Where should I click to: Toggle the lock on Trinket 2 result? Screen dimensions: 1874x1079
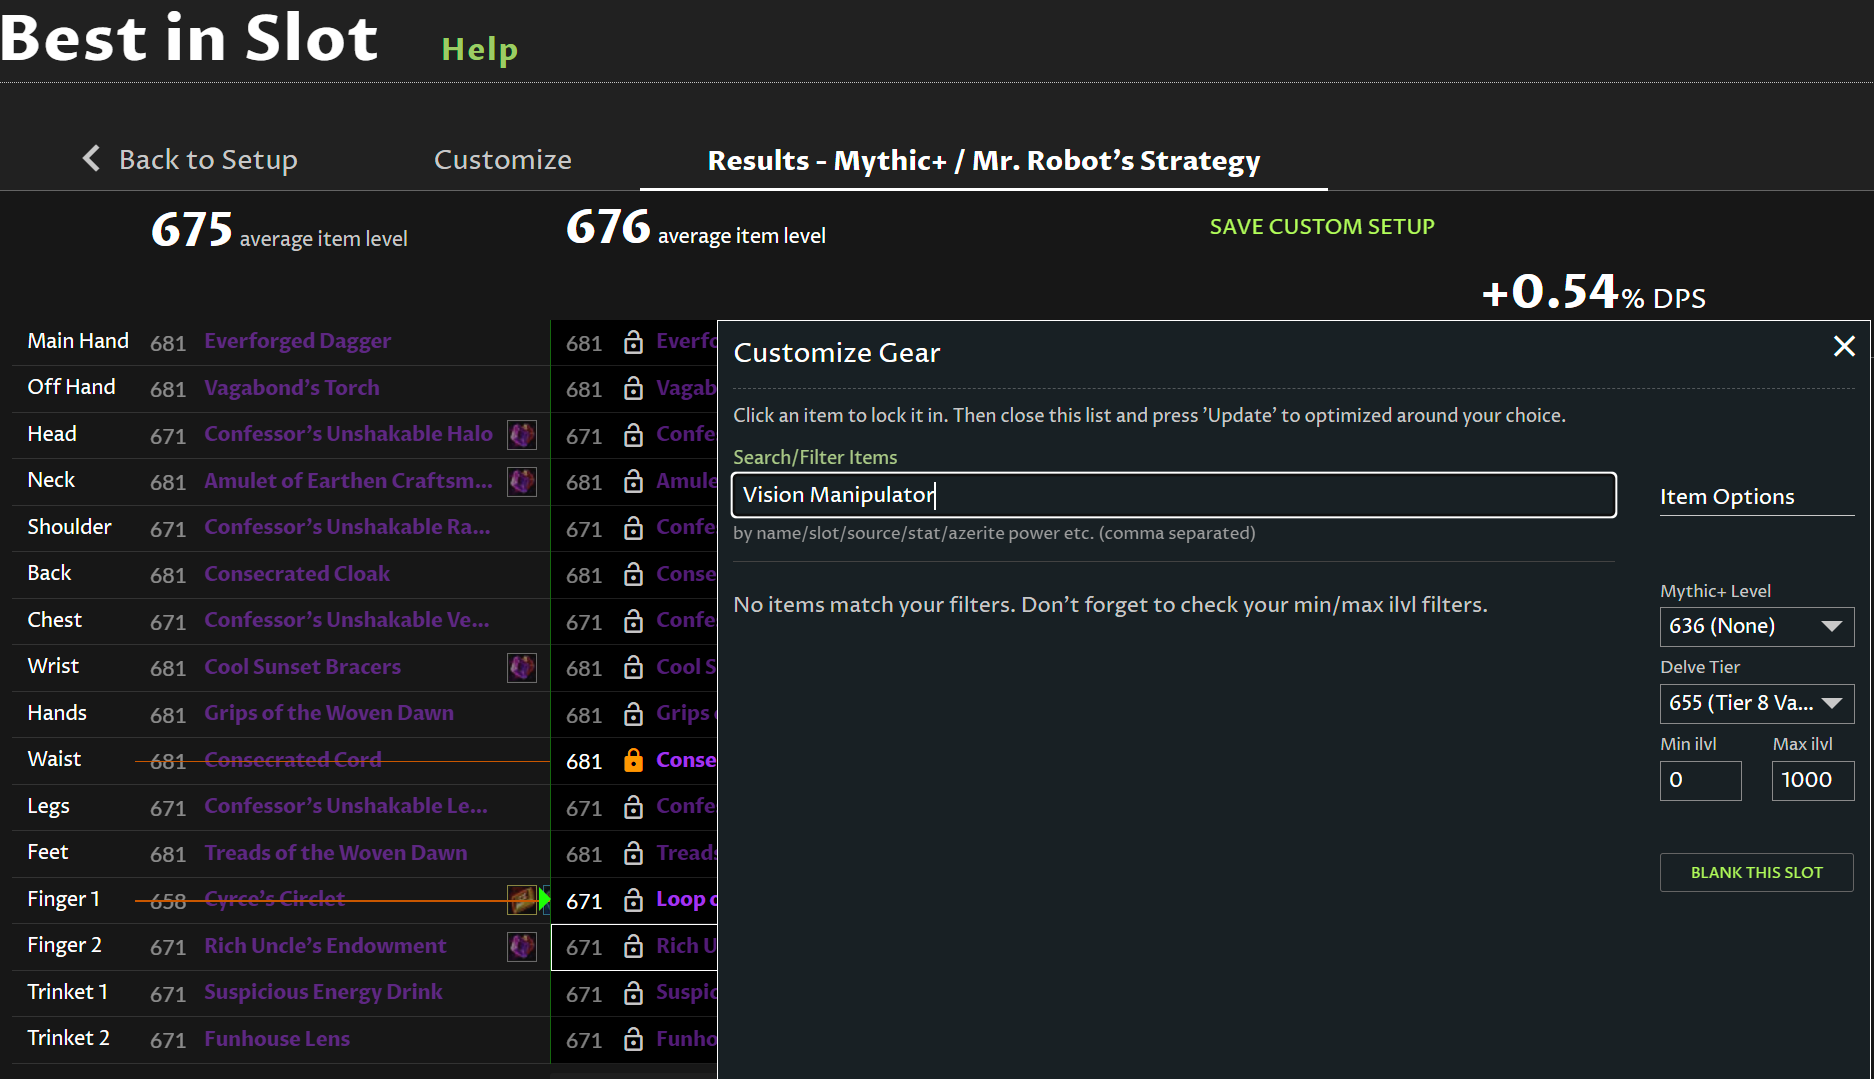click(633, 1040)
